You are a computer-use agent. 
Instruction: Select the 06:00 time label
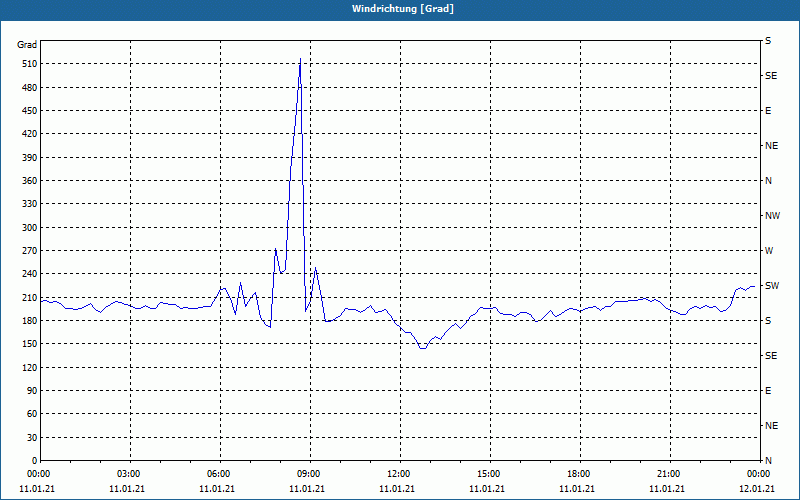tap(220, 474)
